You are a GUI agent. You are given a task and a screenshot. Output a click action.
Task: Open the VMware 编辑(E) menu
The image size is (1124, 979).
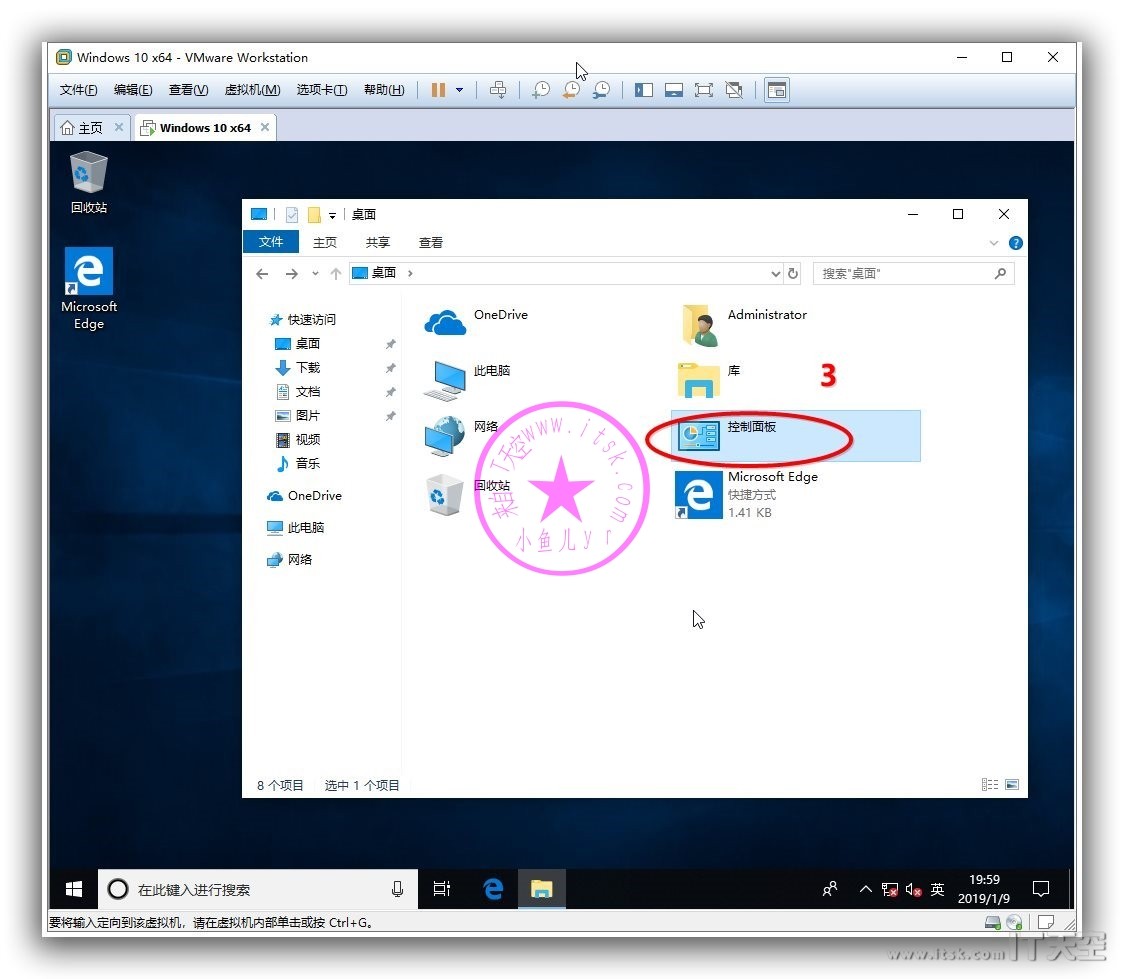pyautogui.click(x=133, y=90)
